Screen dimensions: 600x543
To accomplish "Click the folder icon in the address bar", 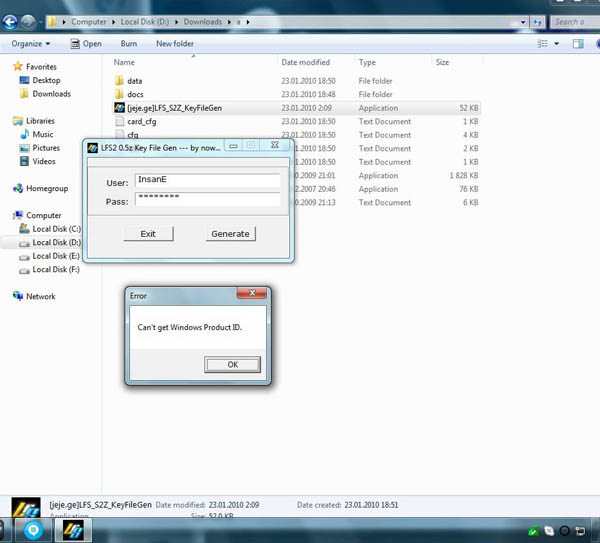I will 52,22.
